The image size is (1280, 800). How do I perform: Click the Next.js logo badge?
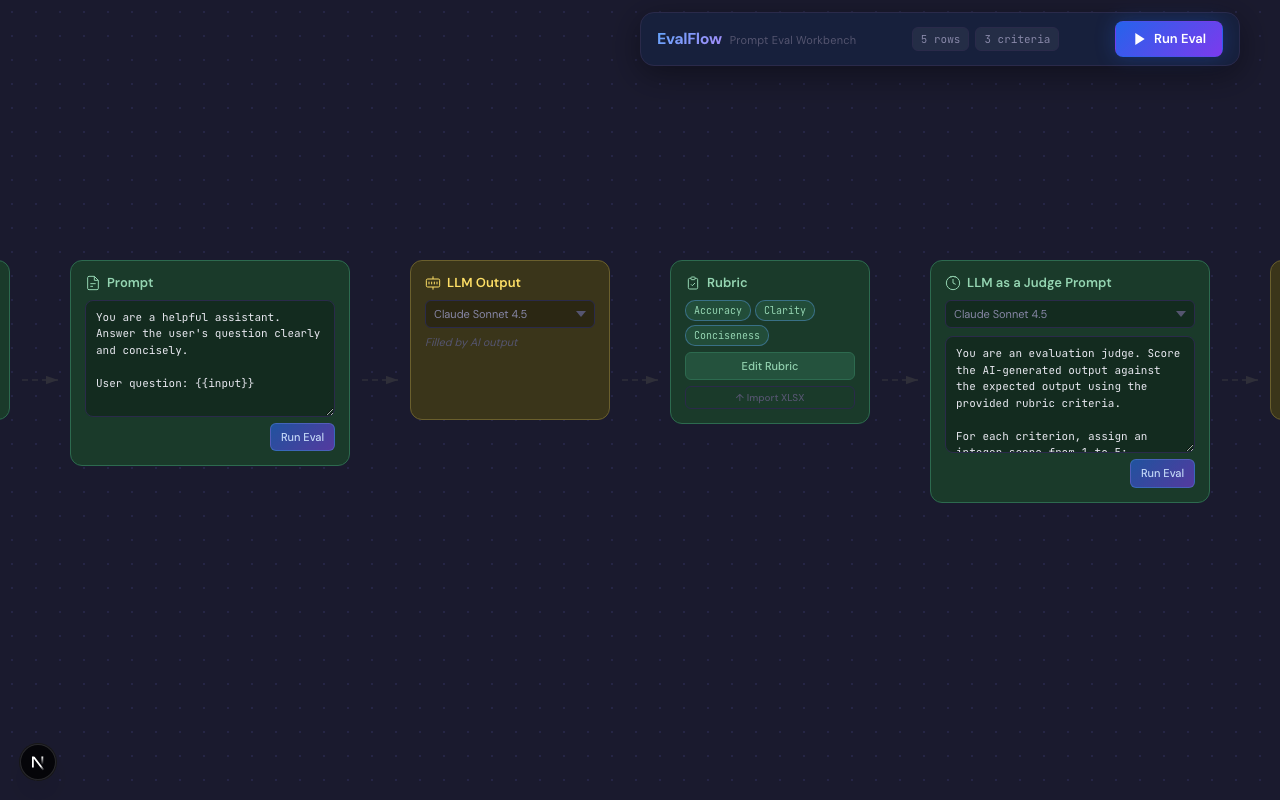click(38, 762)
